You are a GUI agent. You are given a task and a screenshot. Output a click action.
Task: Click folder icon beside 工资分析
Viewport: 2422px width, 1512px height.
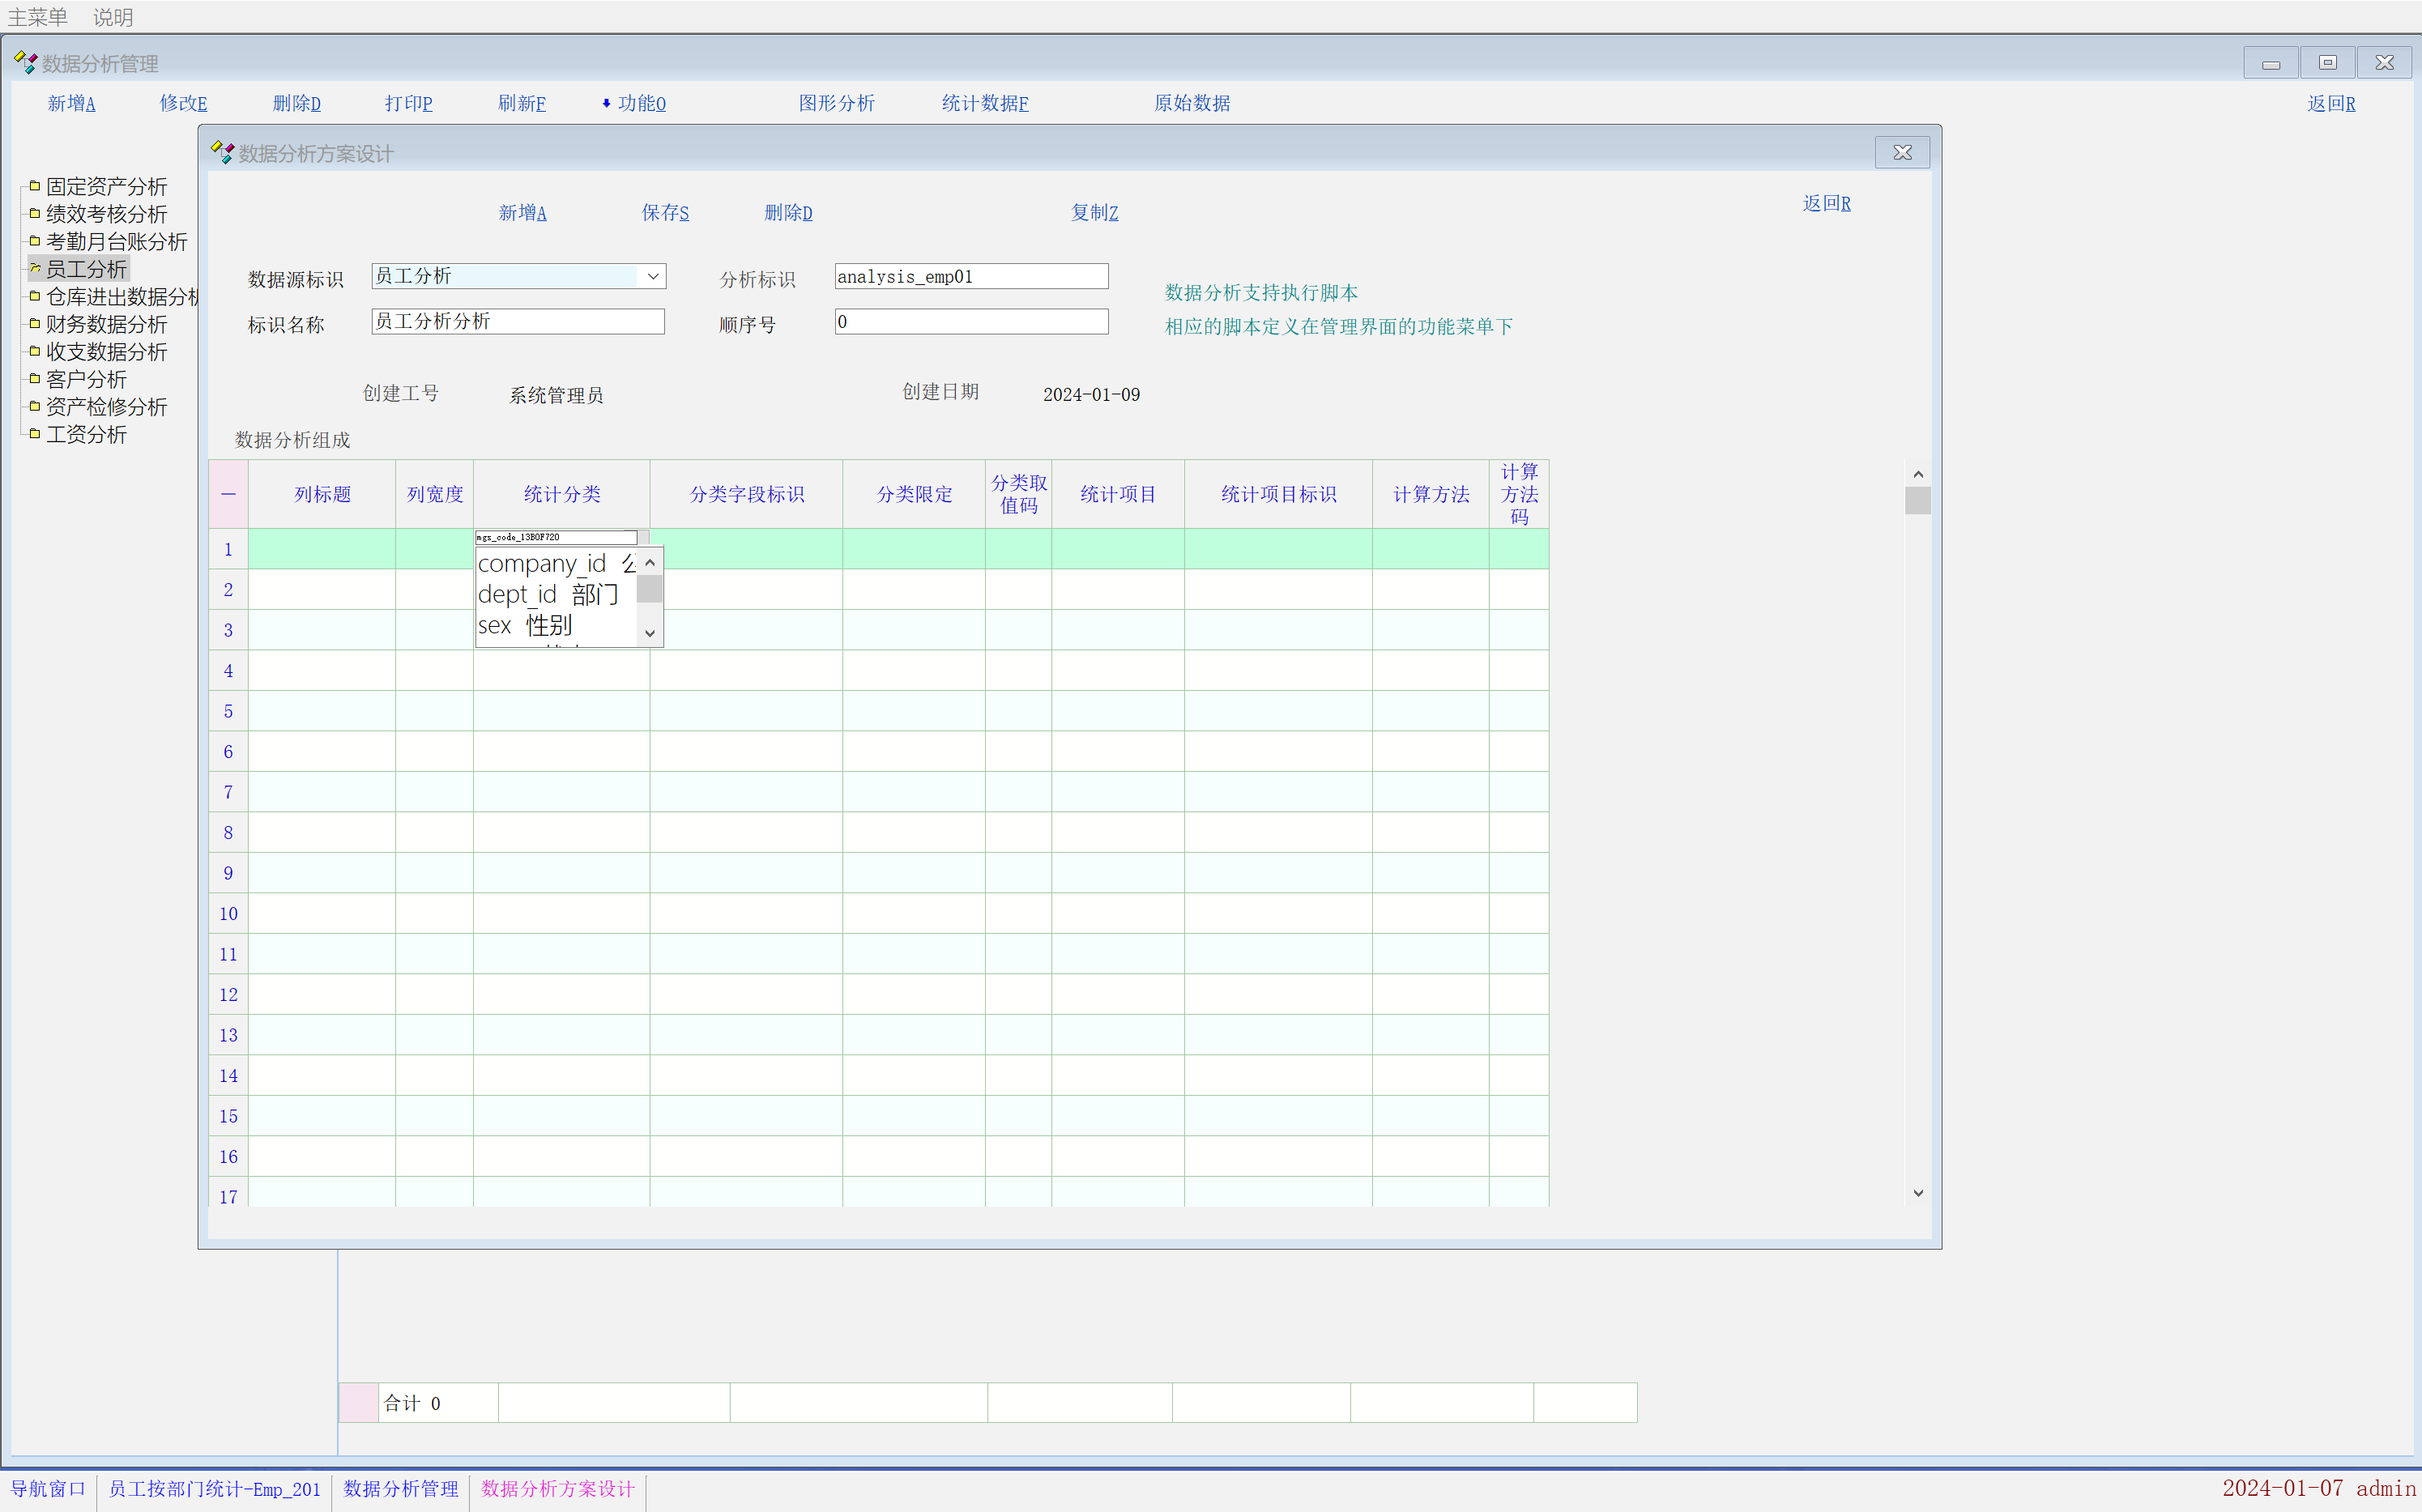[x=35, y=433]
